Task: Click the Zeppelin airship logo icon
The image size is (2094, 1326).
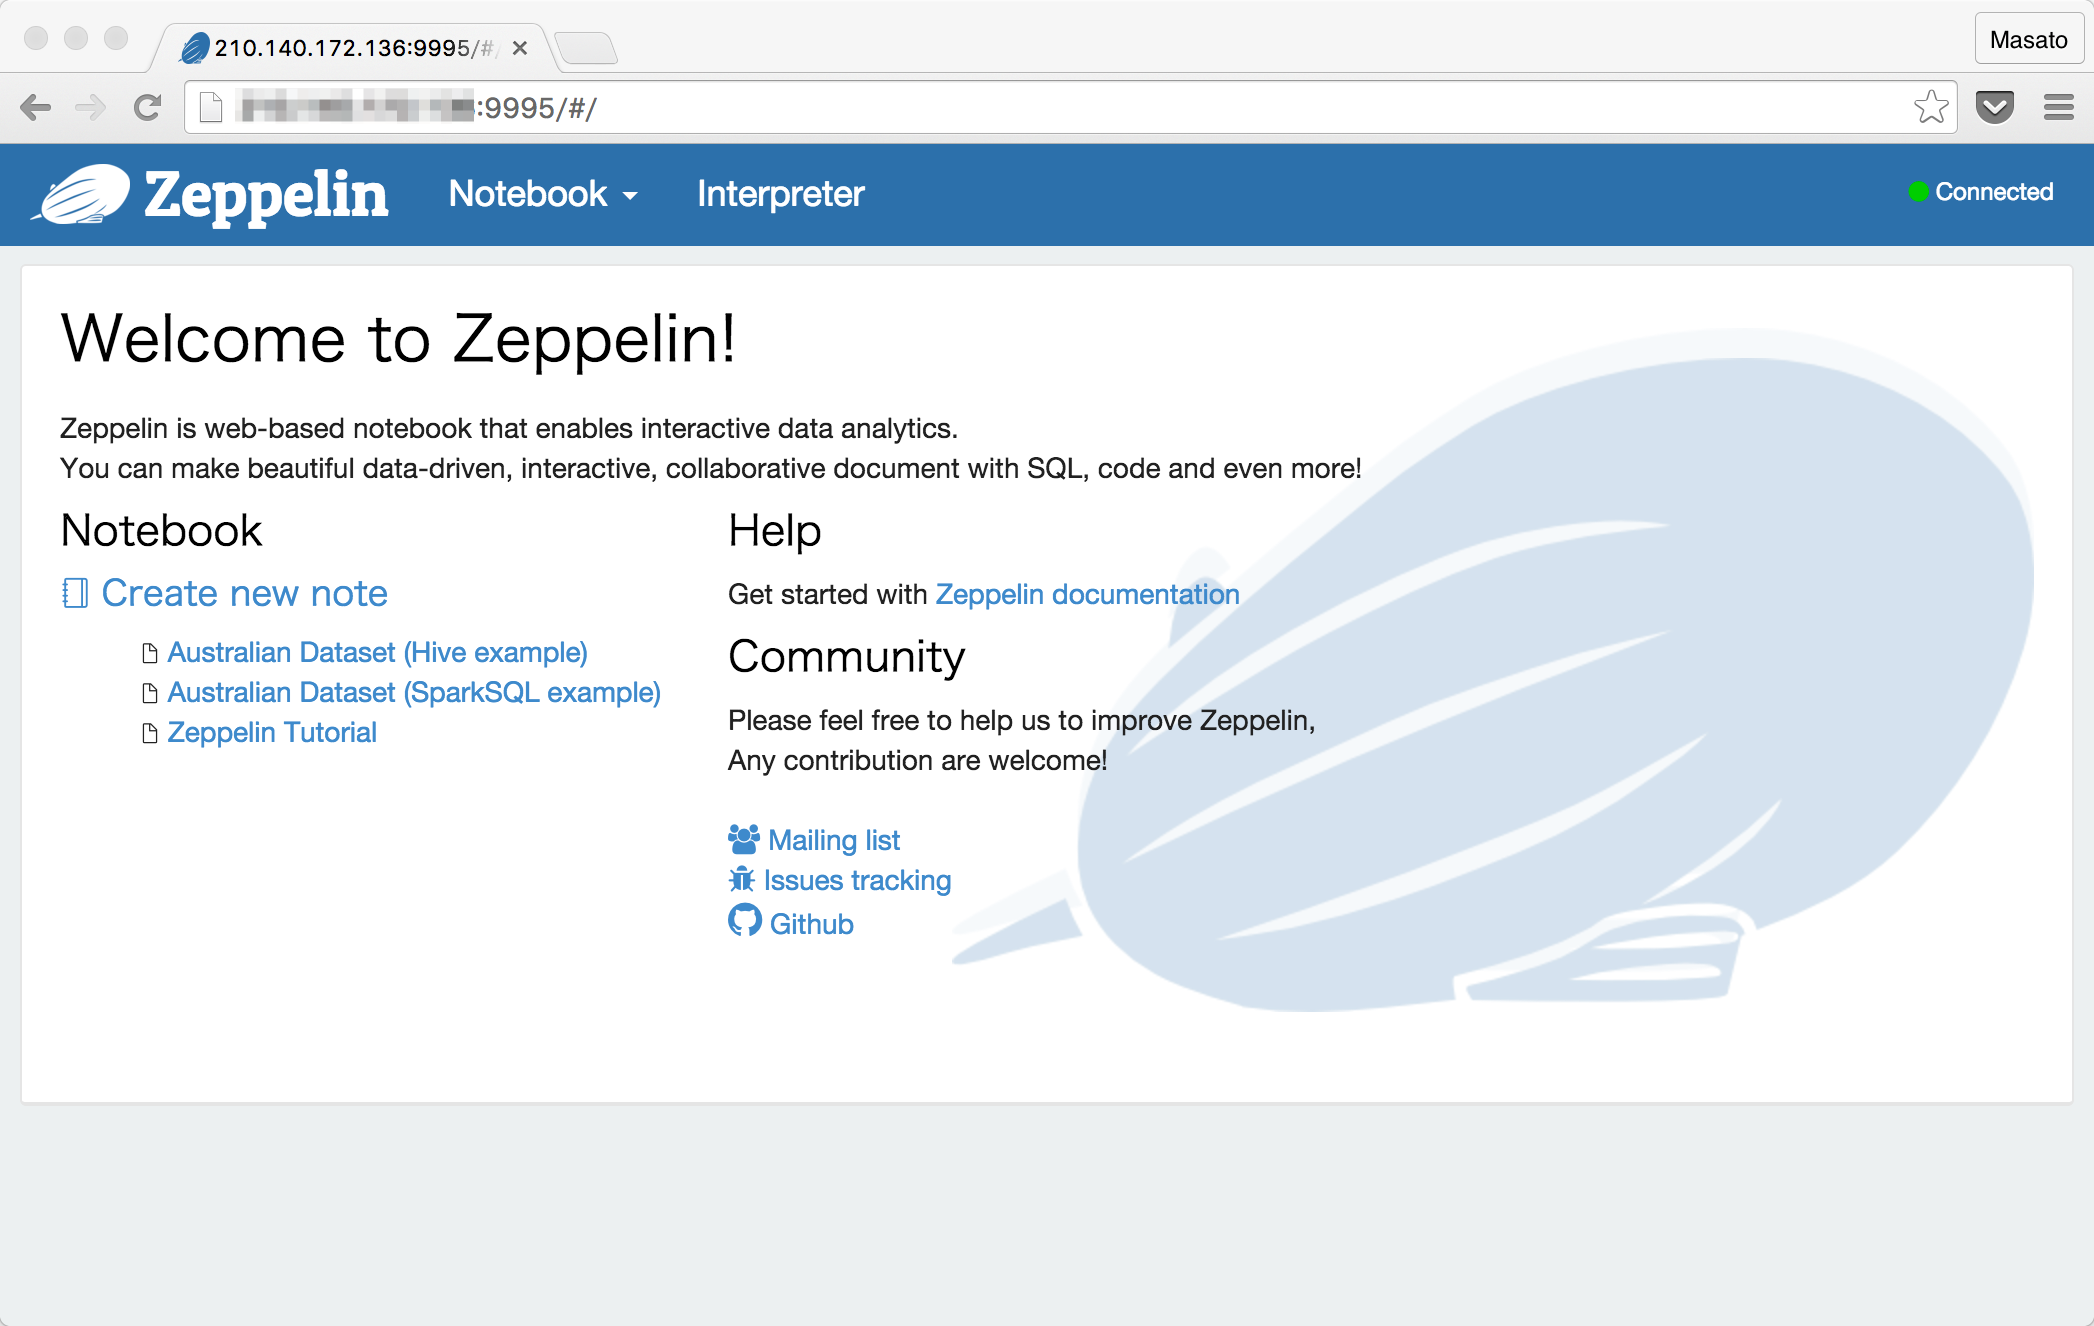Action: click(81, 194)
